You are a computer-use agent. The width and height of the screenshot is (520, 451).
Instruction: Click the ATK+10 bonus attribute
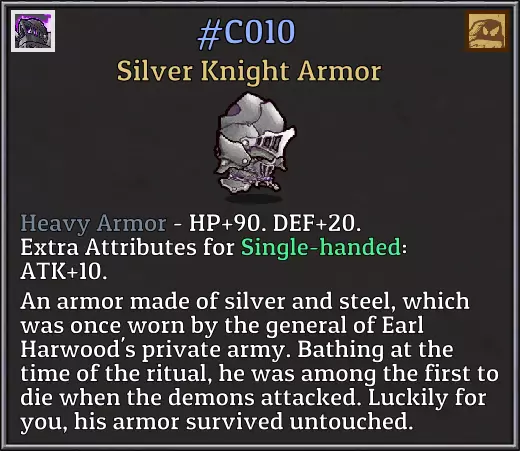point(64,272)
